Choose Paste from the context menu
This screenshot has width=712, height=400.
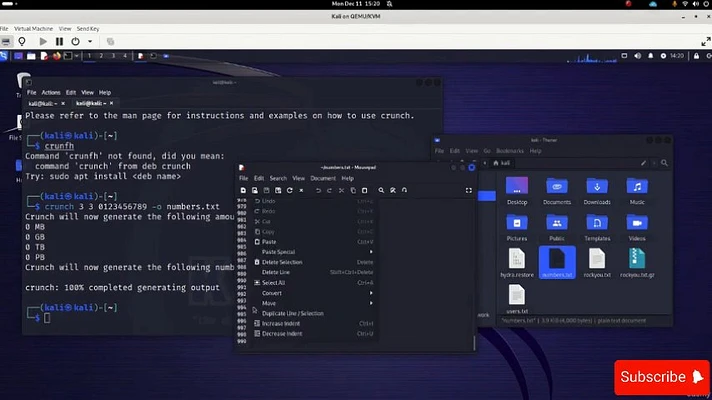[314, 242]
